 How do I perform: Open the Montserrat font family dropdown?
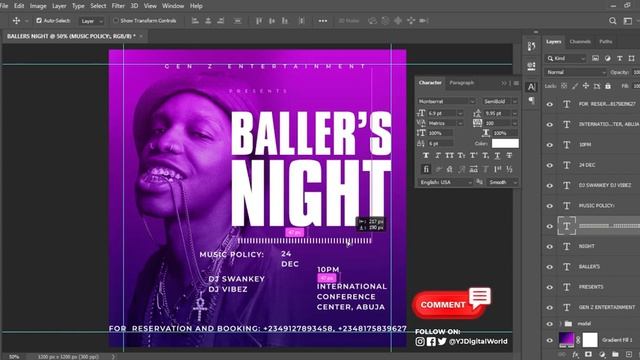pyautogui.click(x=447, y=101)
